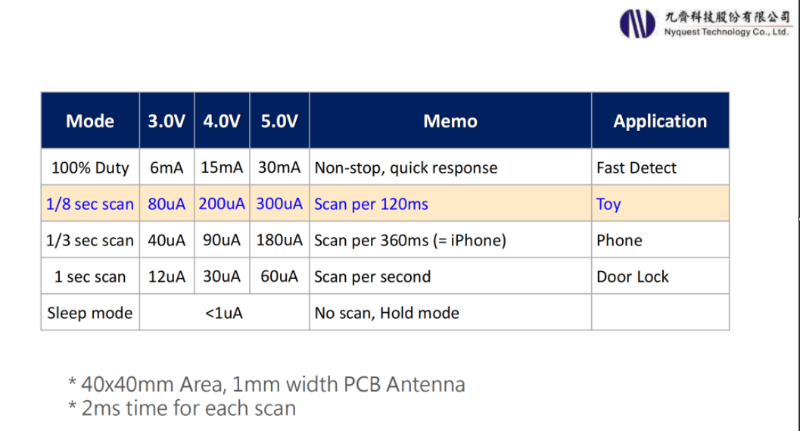Select the Fast Detect application cell
Screen dimensions: 800x431
[x=636, y=168]
